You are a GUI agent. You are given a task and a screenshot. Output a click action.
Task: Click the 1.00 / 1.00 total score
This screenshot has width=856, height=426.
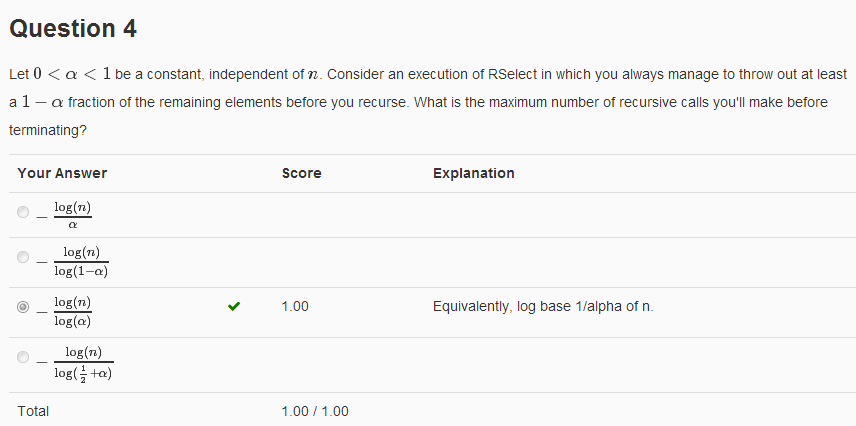[315, 411]
